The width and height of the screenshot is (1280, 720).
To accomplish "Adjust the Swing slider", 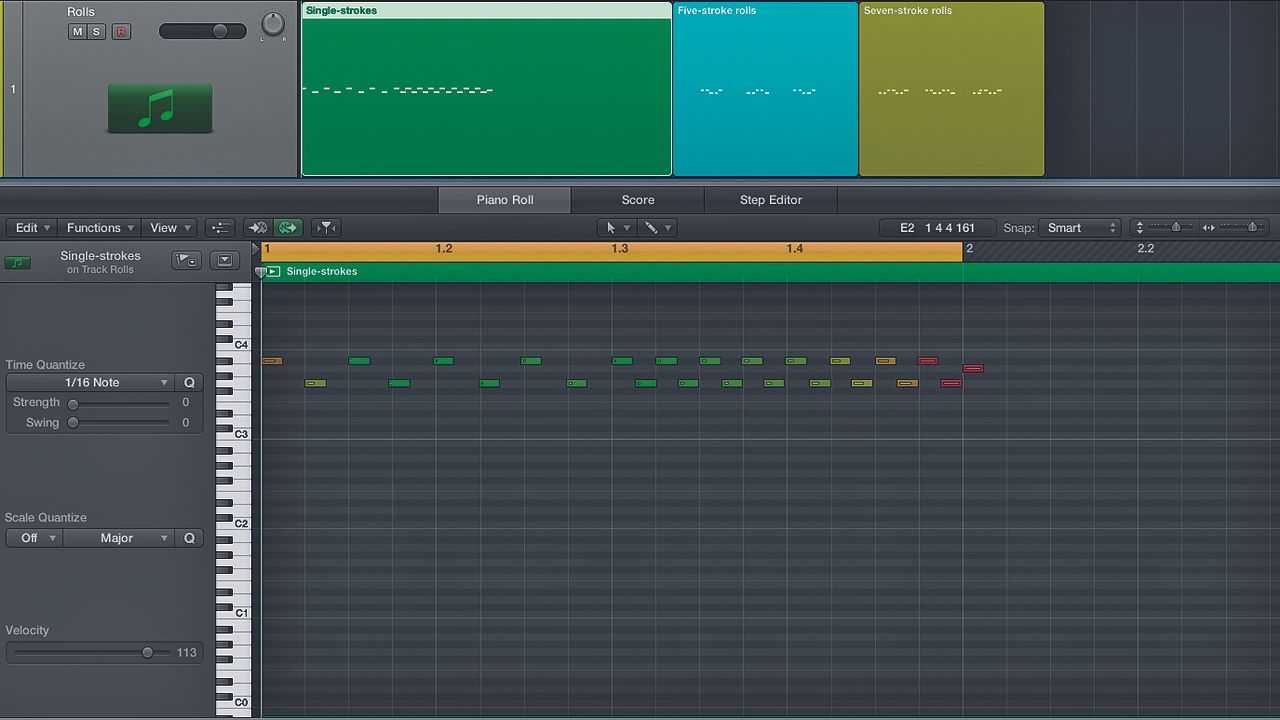I will 119,424.
